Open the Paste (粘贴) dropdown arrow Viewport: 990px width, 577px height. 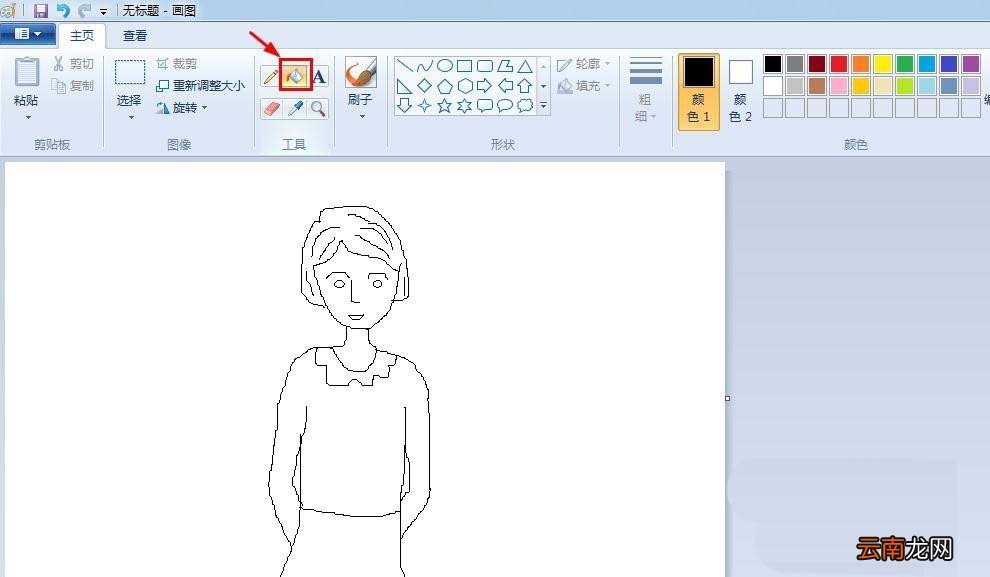(28, 117)
